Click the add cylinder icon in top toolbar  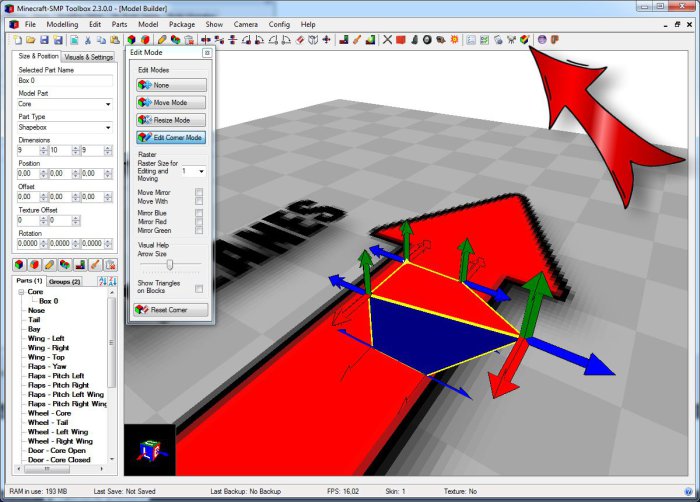(145, 40)
